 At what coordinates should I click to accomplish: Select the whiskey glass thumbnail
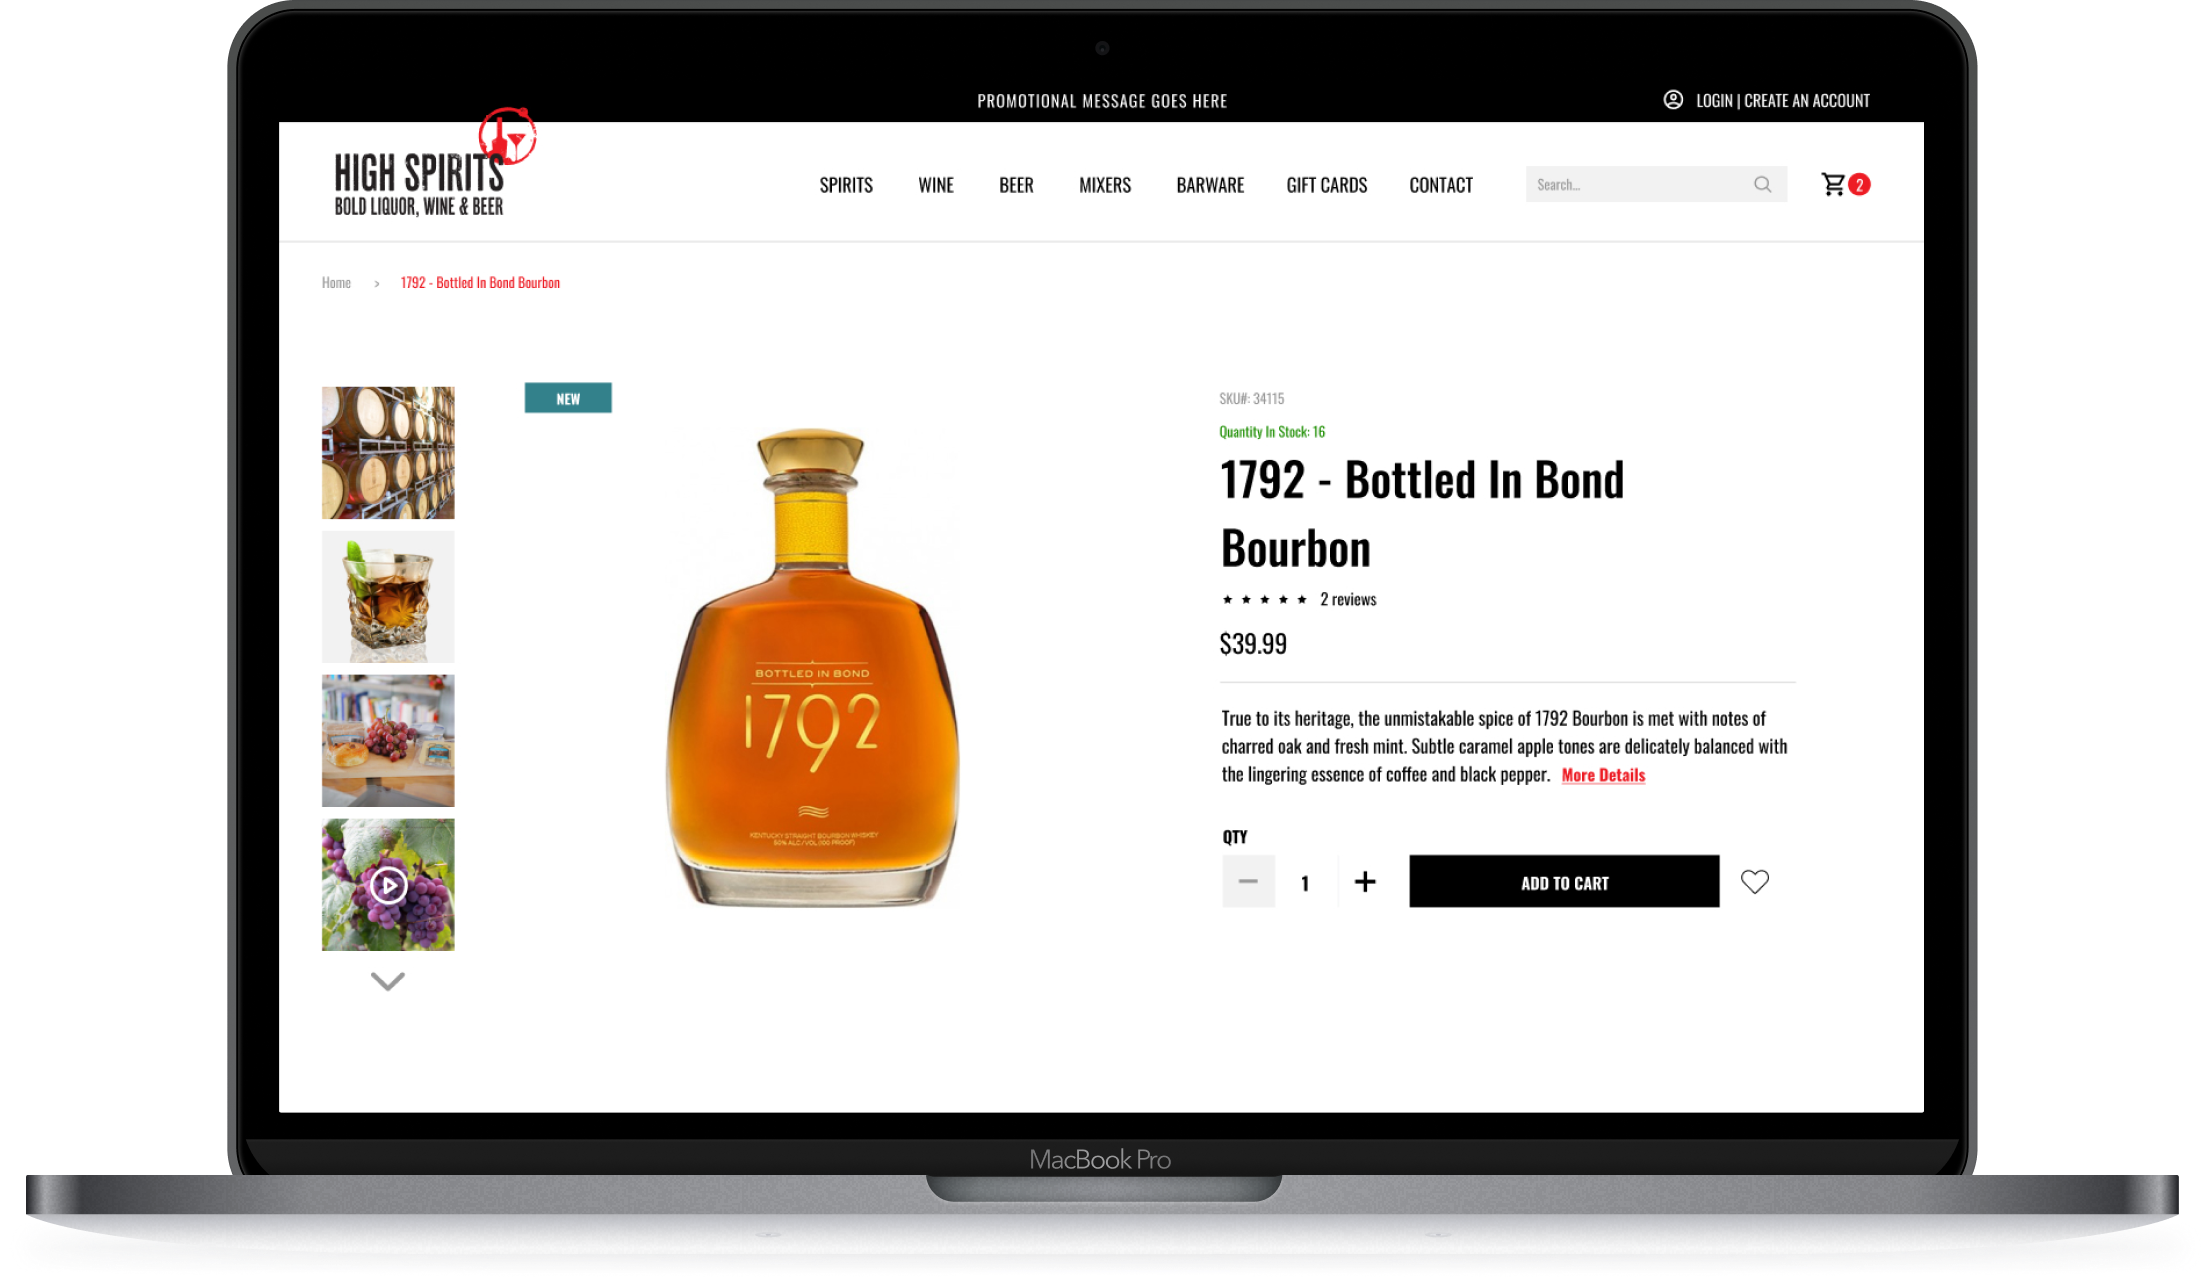[x=388, y=597]
